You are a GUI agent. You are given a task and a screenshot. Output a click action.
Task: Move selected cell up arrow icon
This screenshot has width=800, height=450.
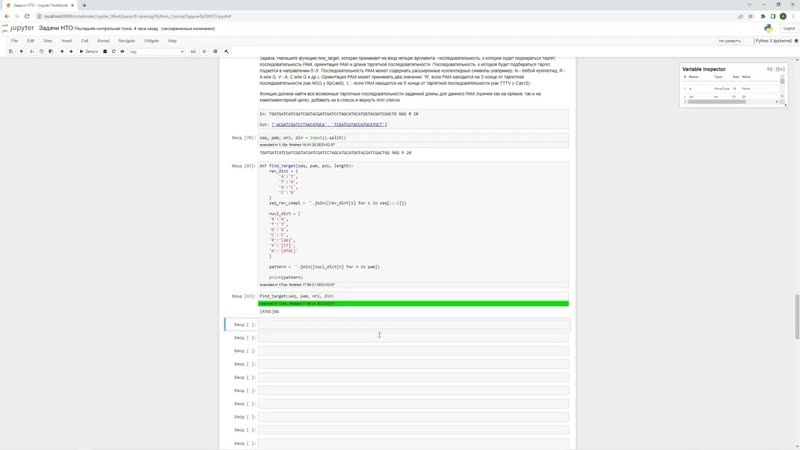[x=62, y=52]
